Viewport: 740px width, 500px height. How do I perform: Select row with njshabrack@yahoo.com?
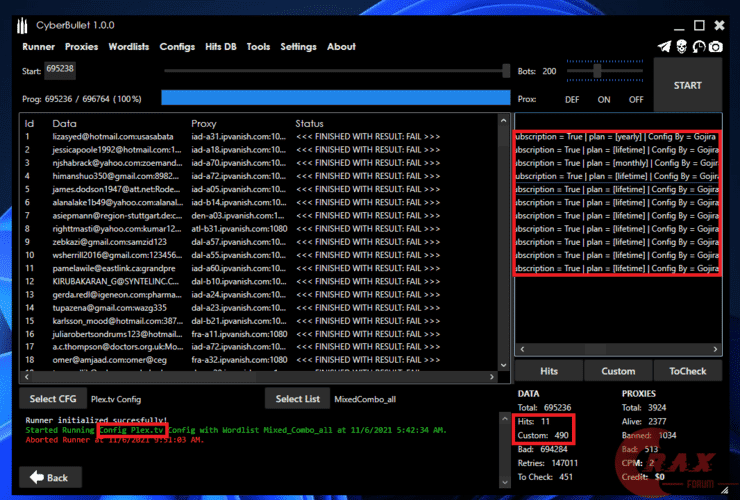click(x=259, y=163)
